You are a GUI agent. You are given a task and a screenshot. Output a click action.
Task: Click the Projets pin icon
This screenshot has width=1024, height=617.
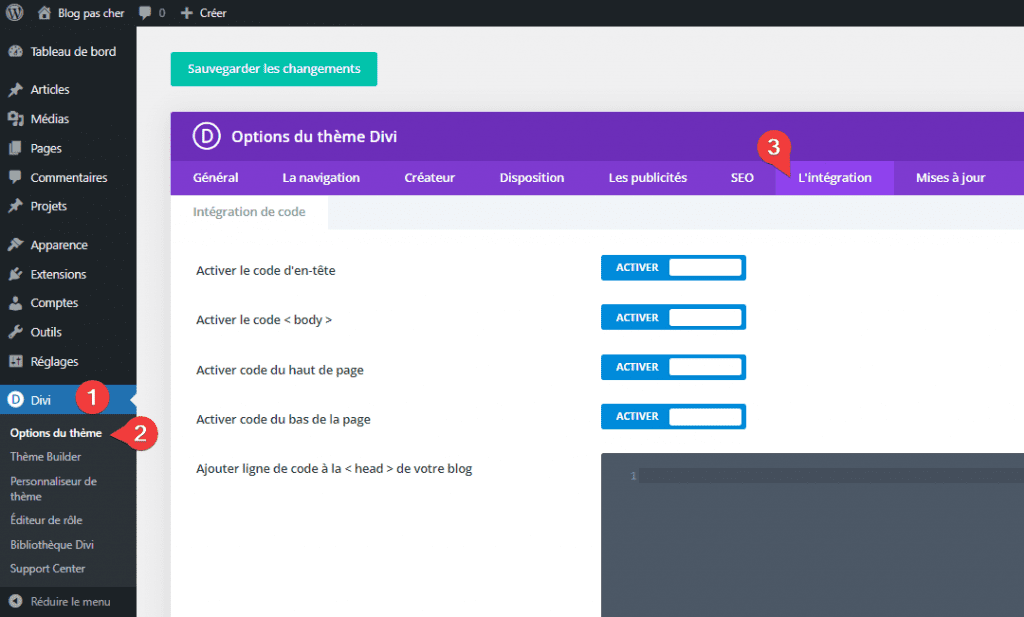point(16,206)
